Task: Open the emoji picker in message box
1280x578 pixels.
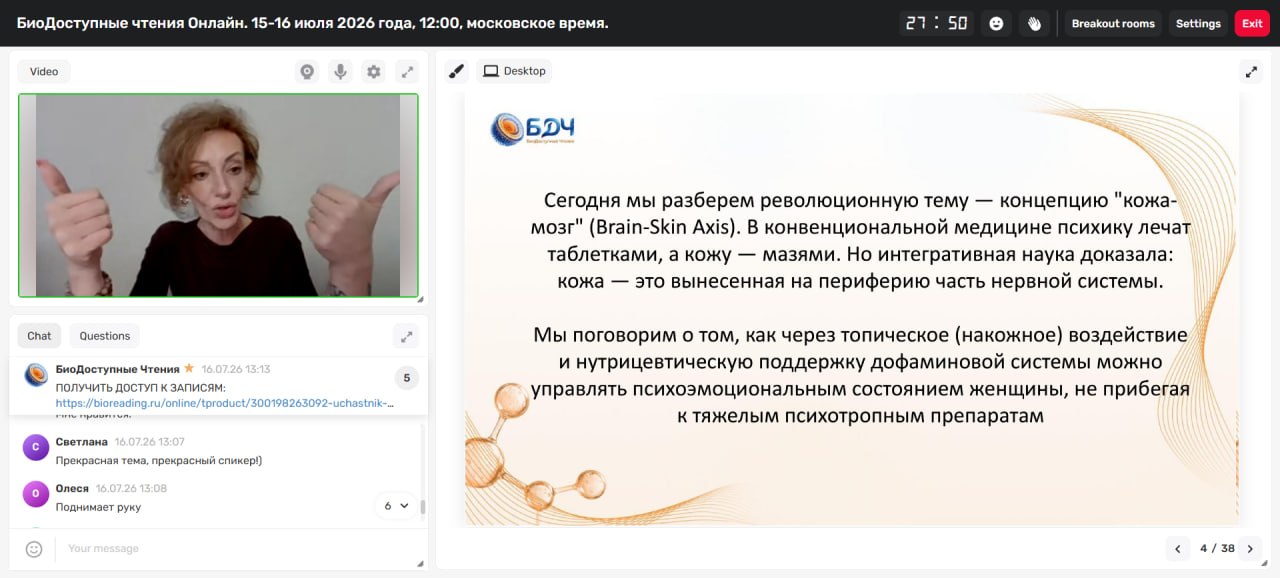Action: click(34, 548)
